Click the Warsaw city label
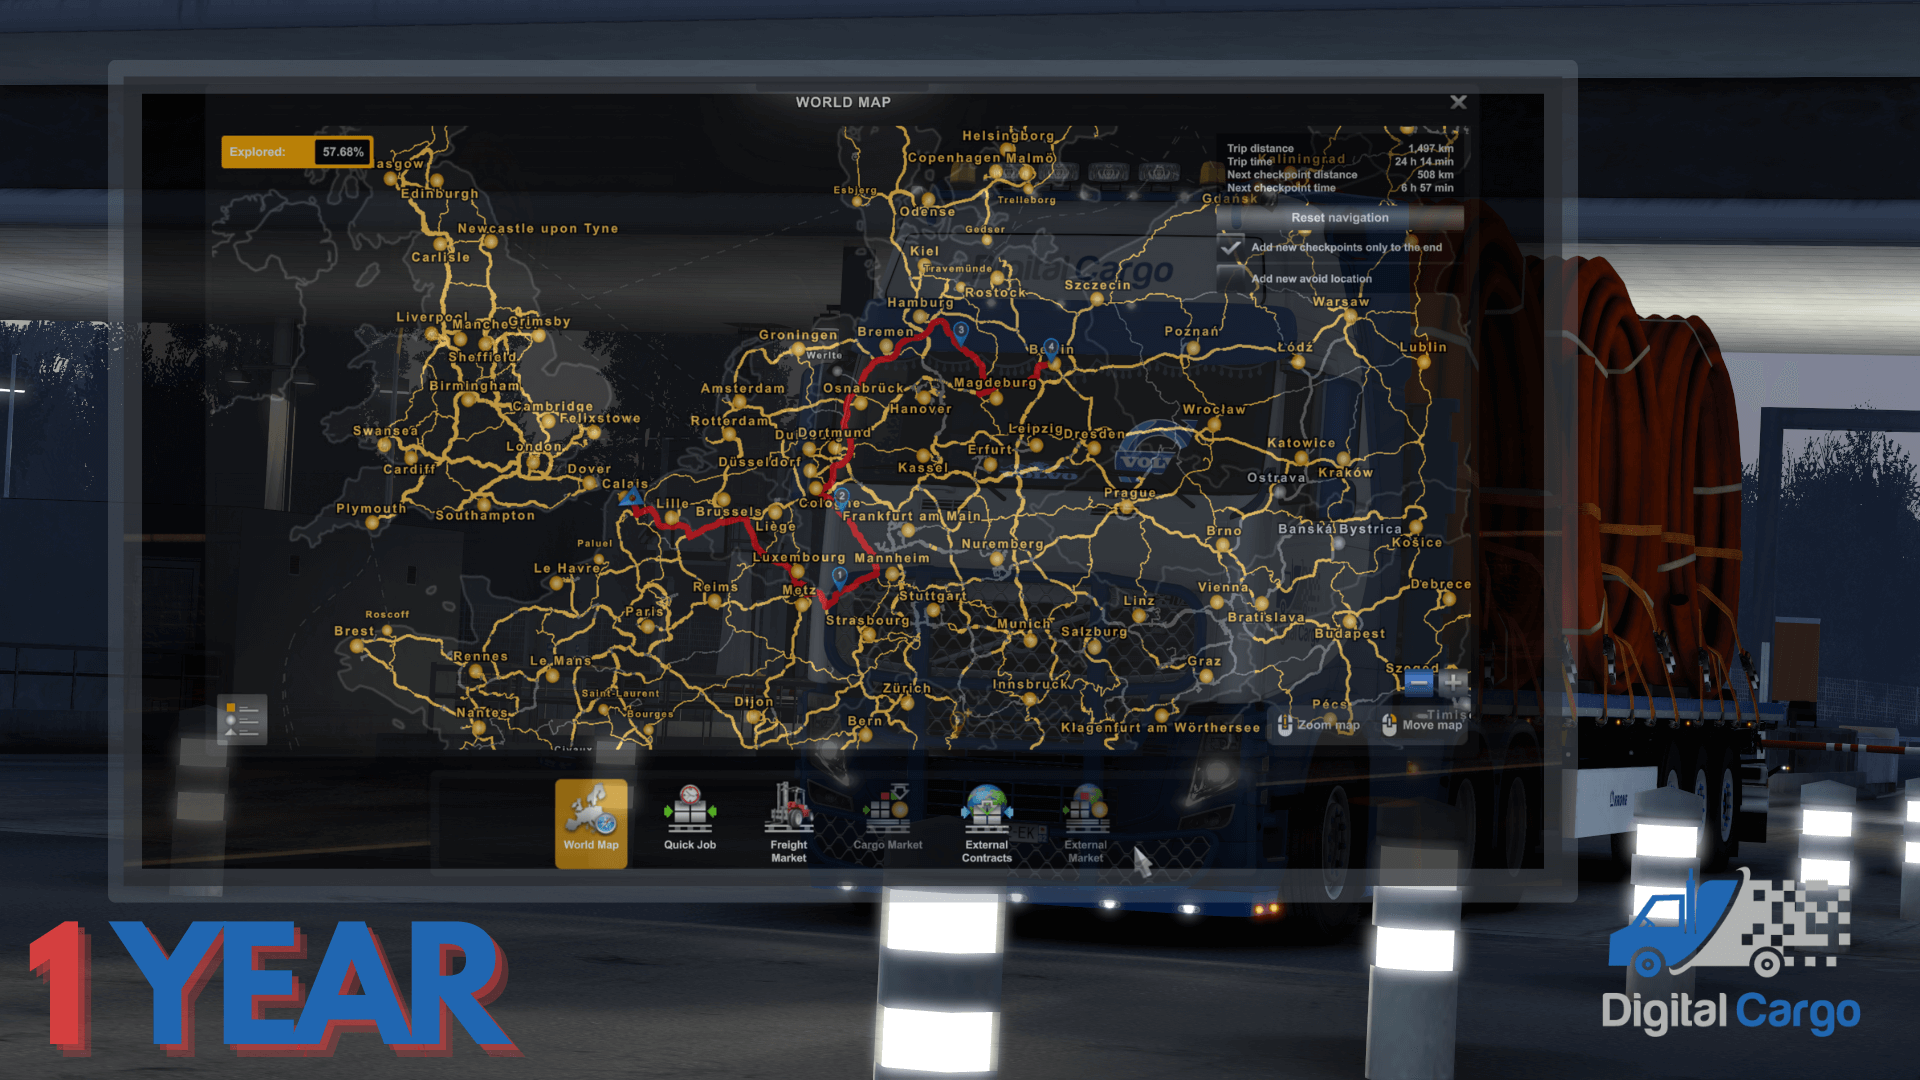Screen dimensions: 1920x1080 tap(1341, 302)
